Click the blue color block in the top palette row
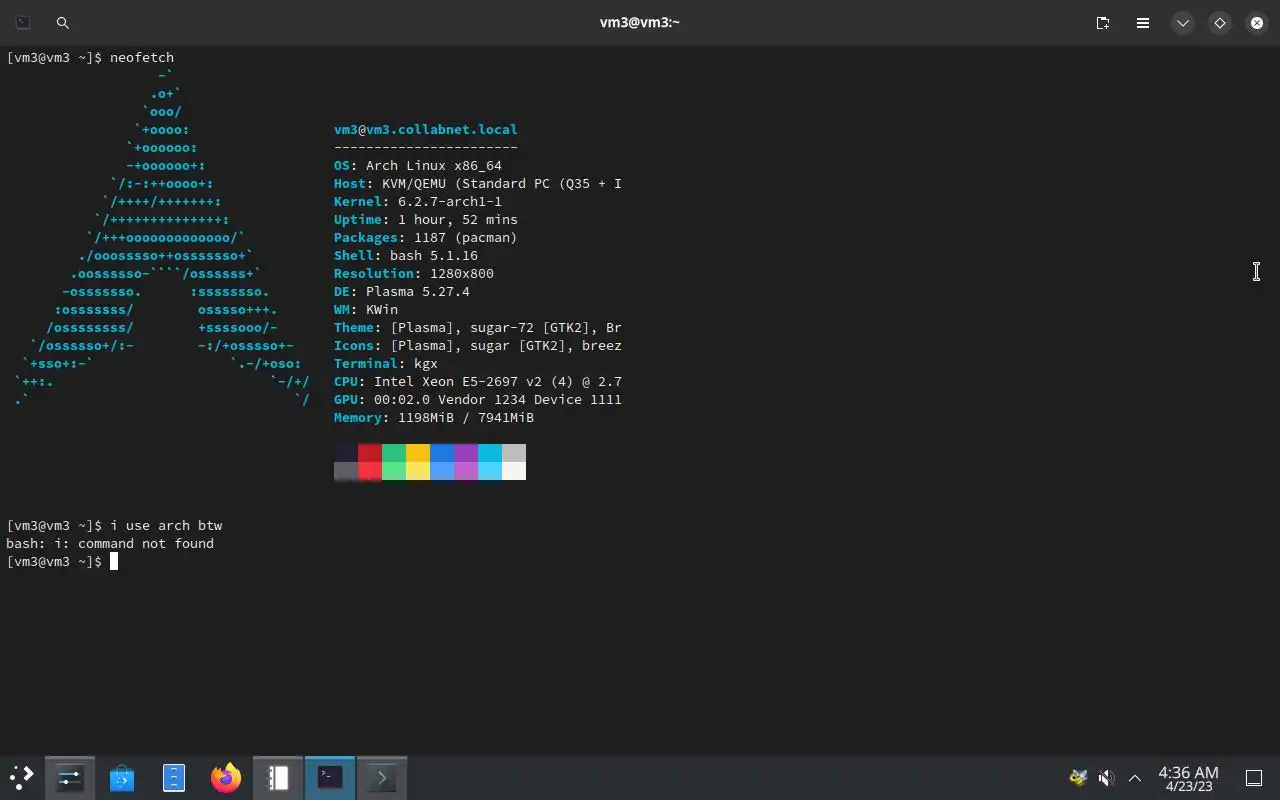 coord(442,453)
